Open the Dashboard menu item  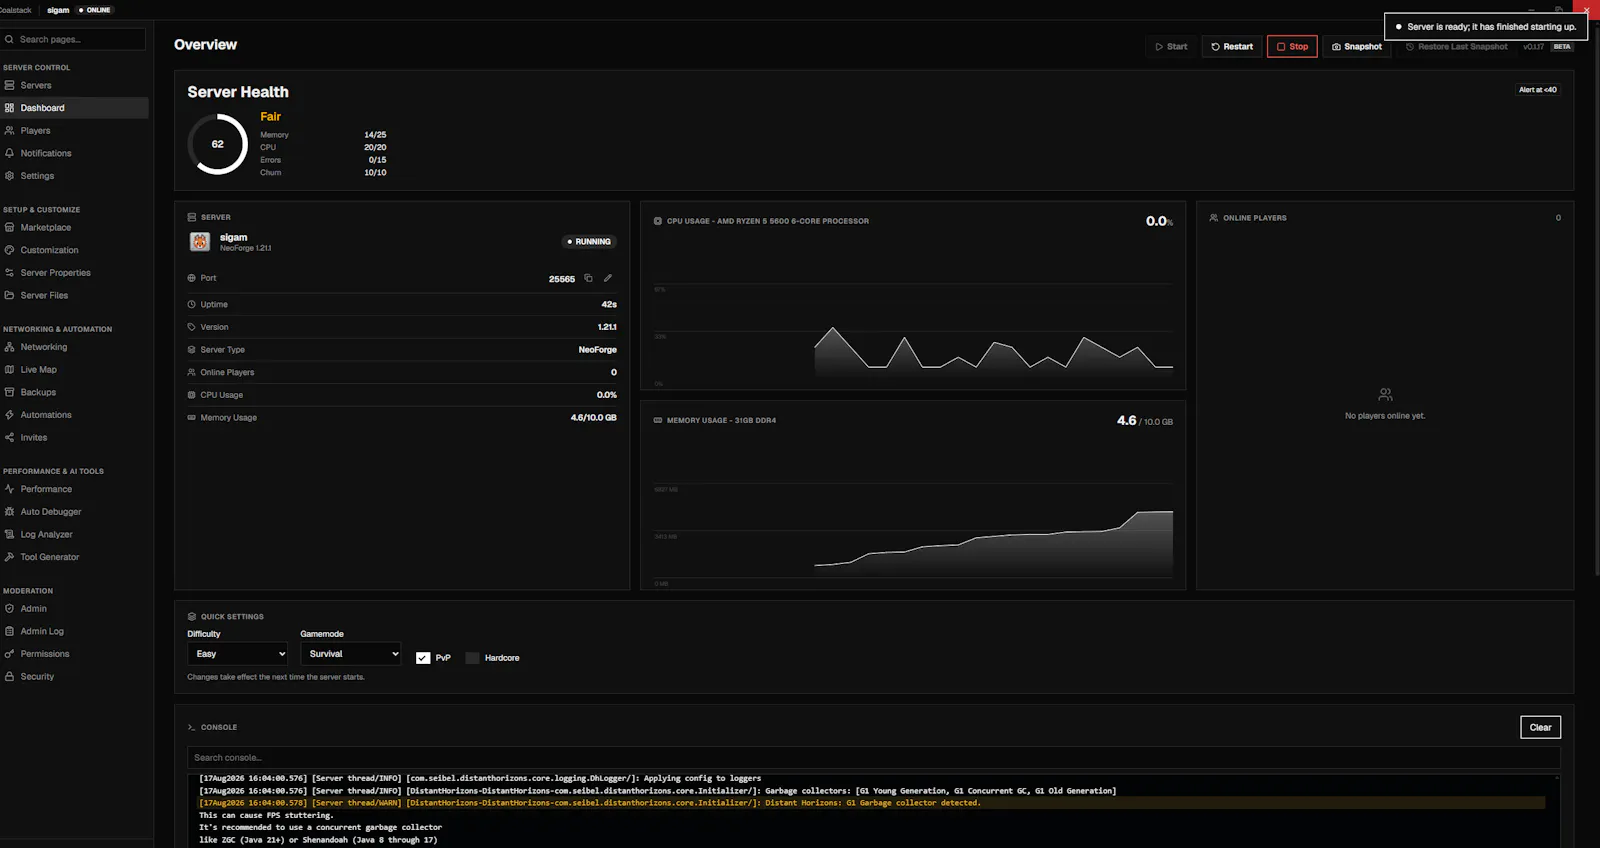coord(74,108)
